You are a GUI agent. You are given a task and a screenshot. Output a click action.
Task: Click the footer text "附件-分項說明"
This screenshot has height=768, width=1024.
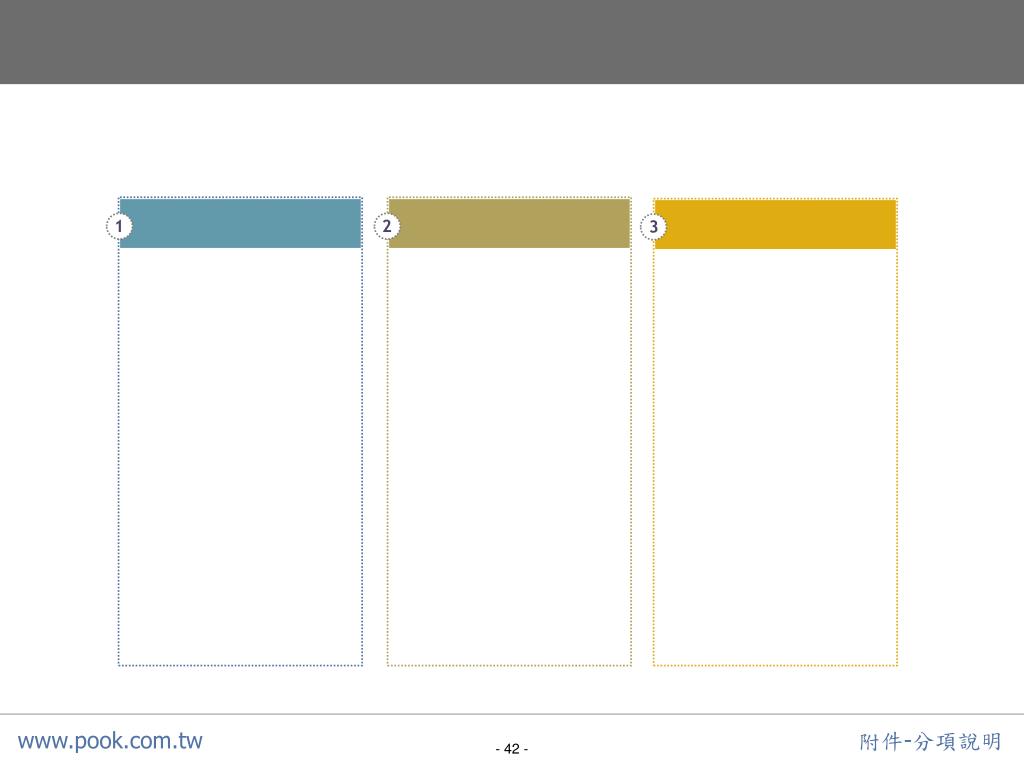[930, 742]
